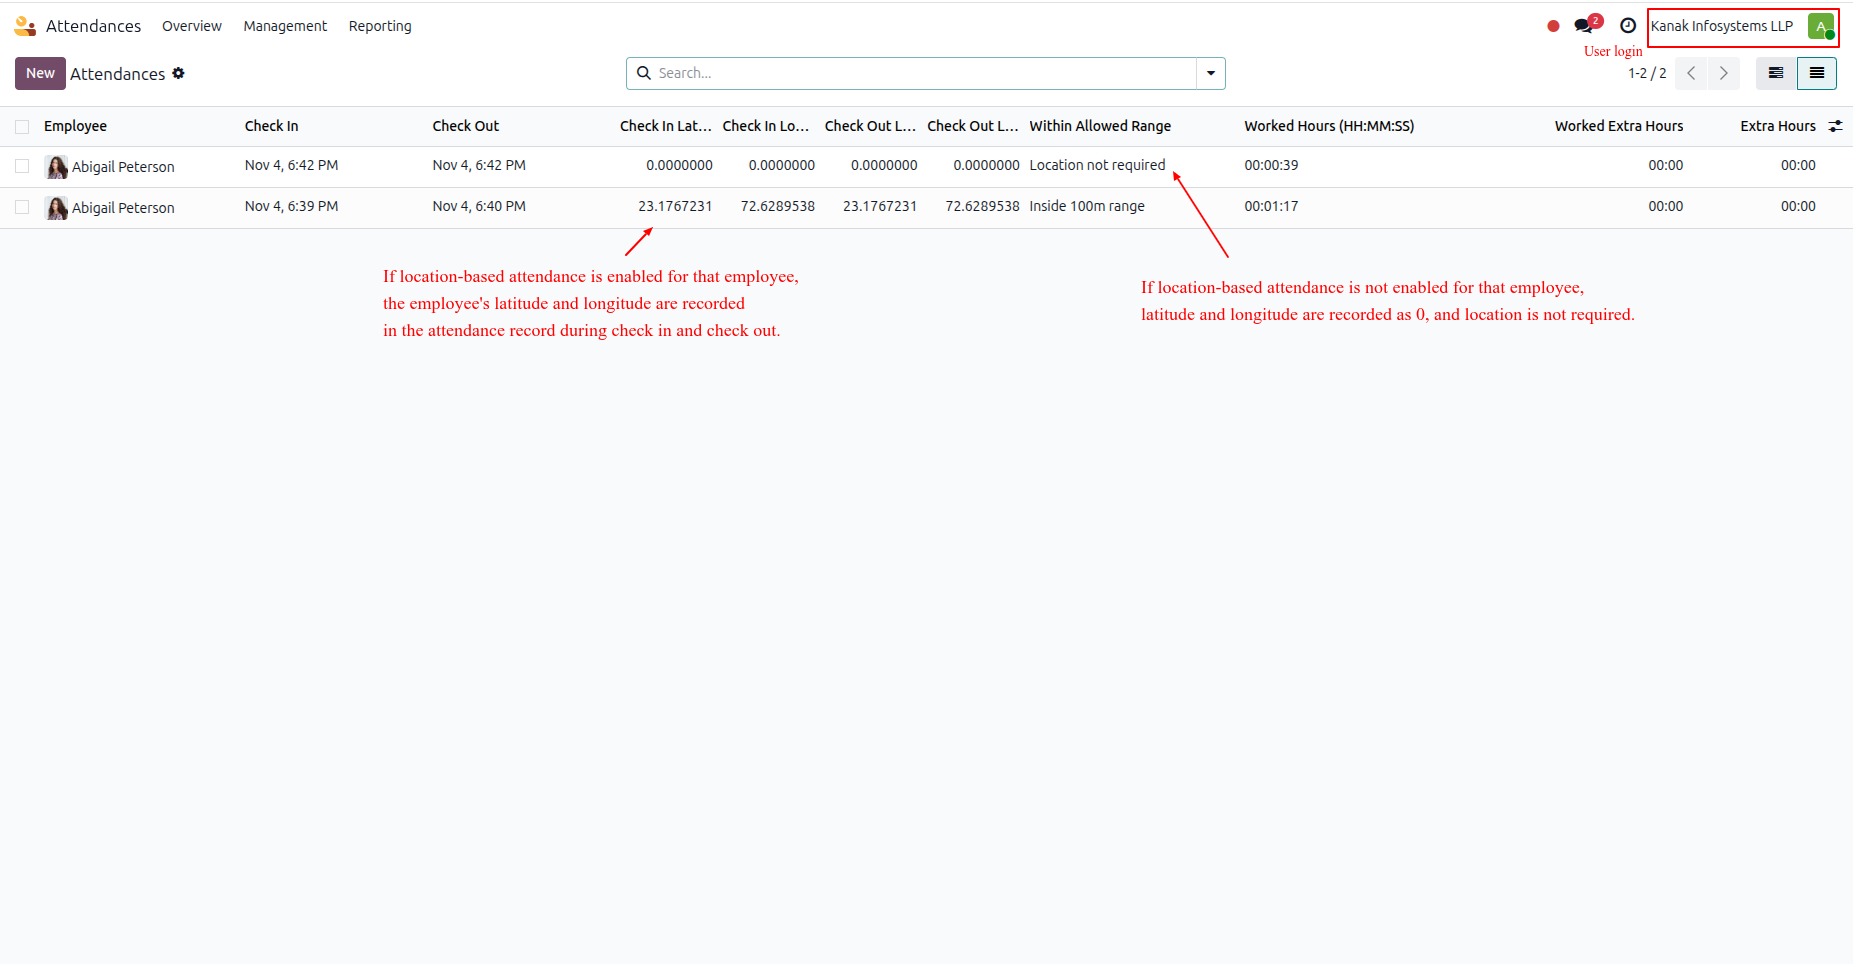The width and height of the screenshot is (1853, 964).
Task: Sort by Employee column header
Action: click(75, 126)
